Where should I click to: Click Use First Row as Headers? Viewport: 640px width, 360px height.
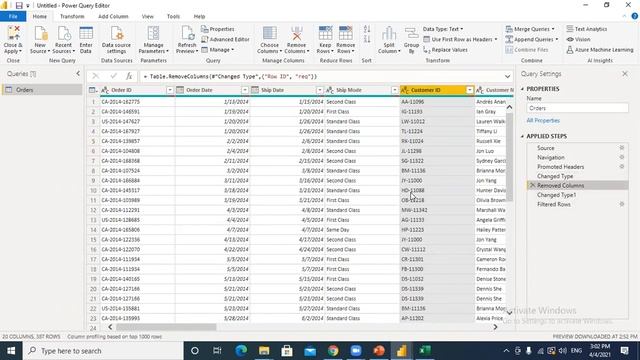[460, 39]
